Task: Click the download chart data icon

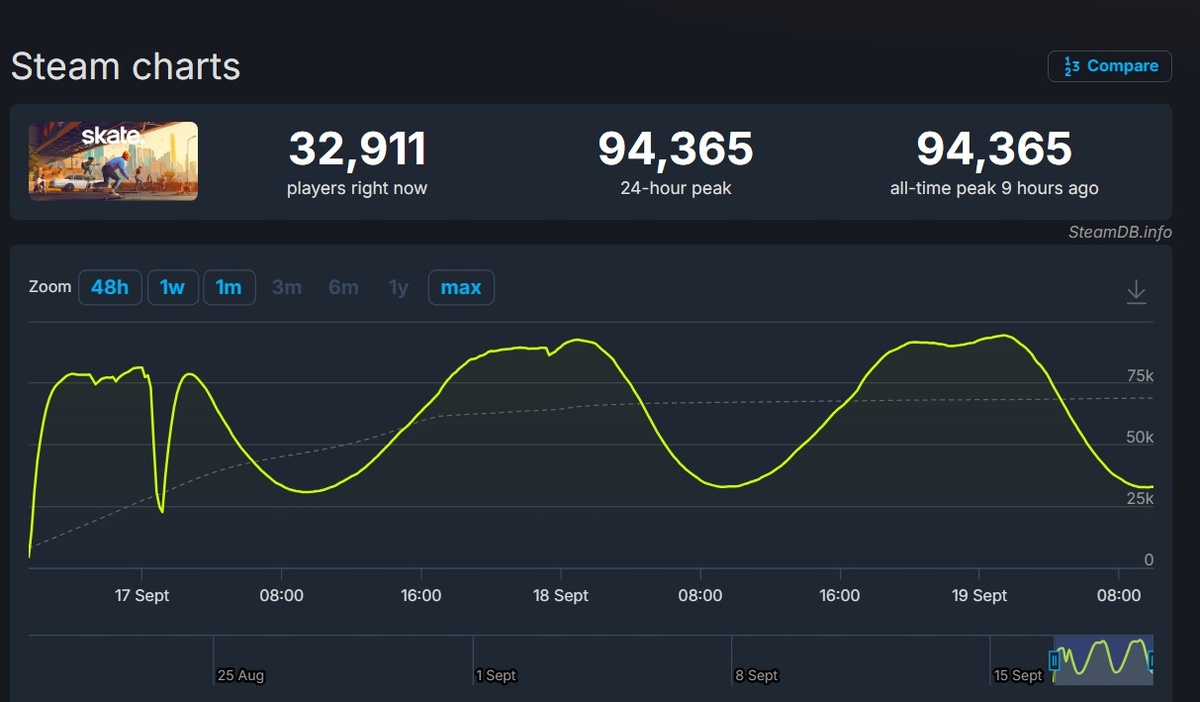Action: click(1137, 291)
